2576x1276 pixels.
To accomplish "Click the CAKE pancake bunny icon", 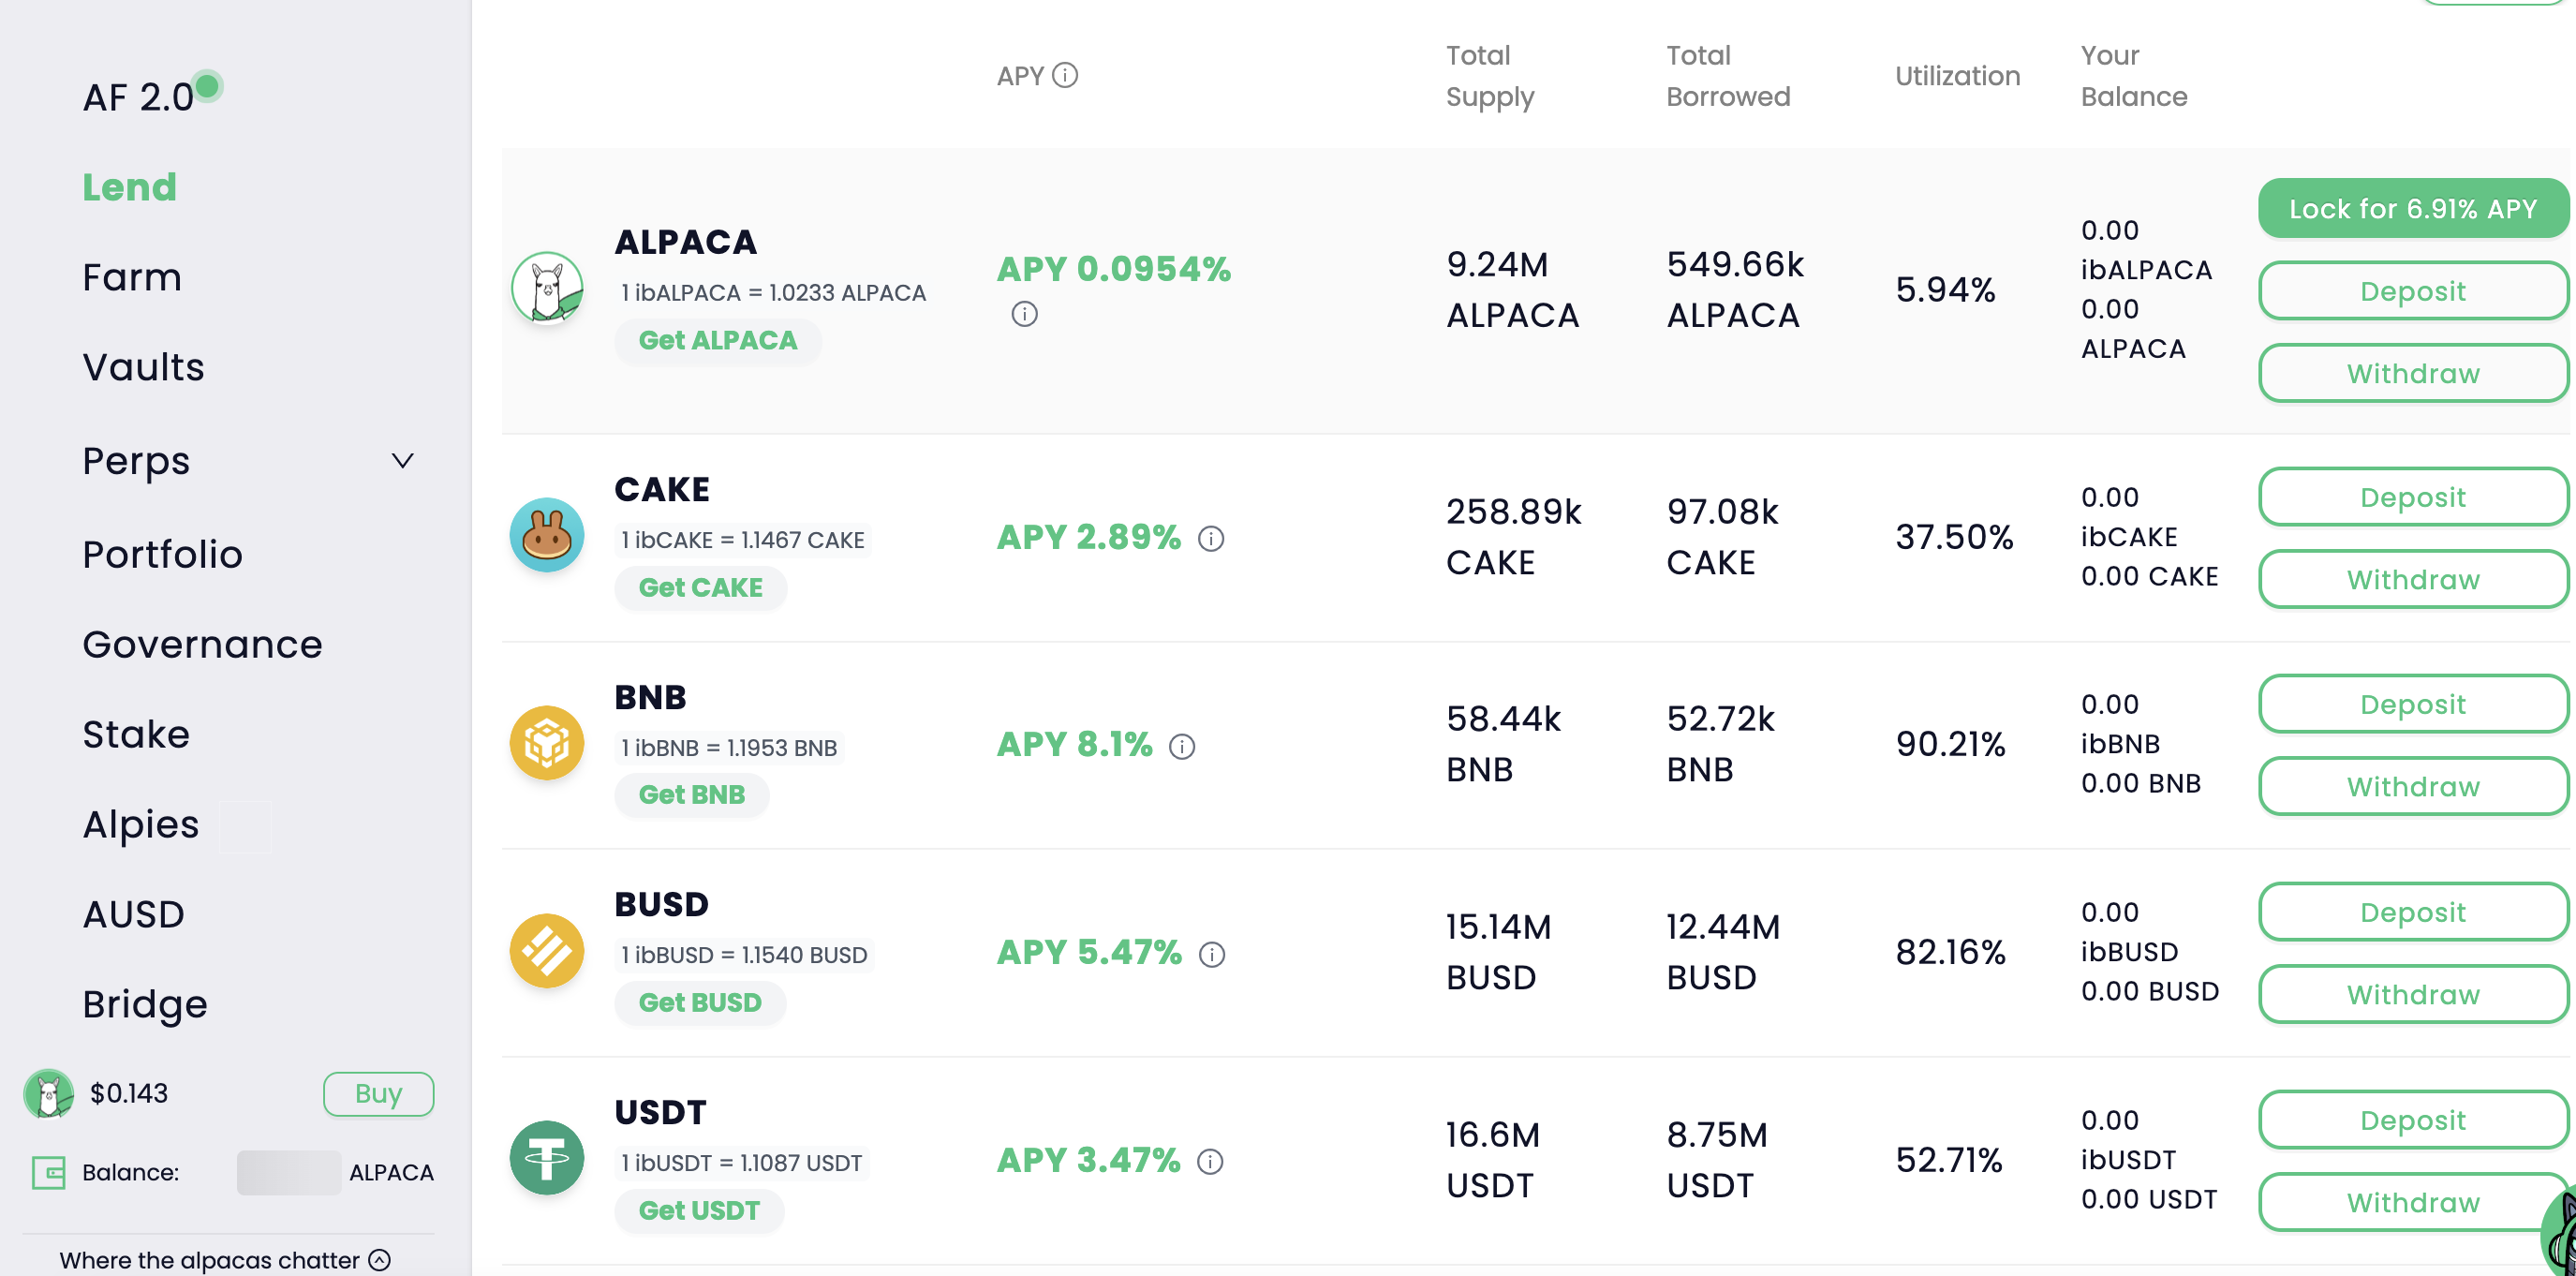I will 547,536.
